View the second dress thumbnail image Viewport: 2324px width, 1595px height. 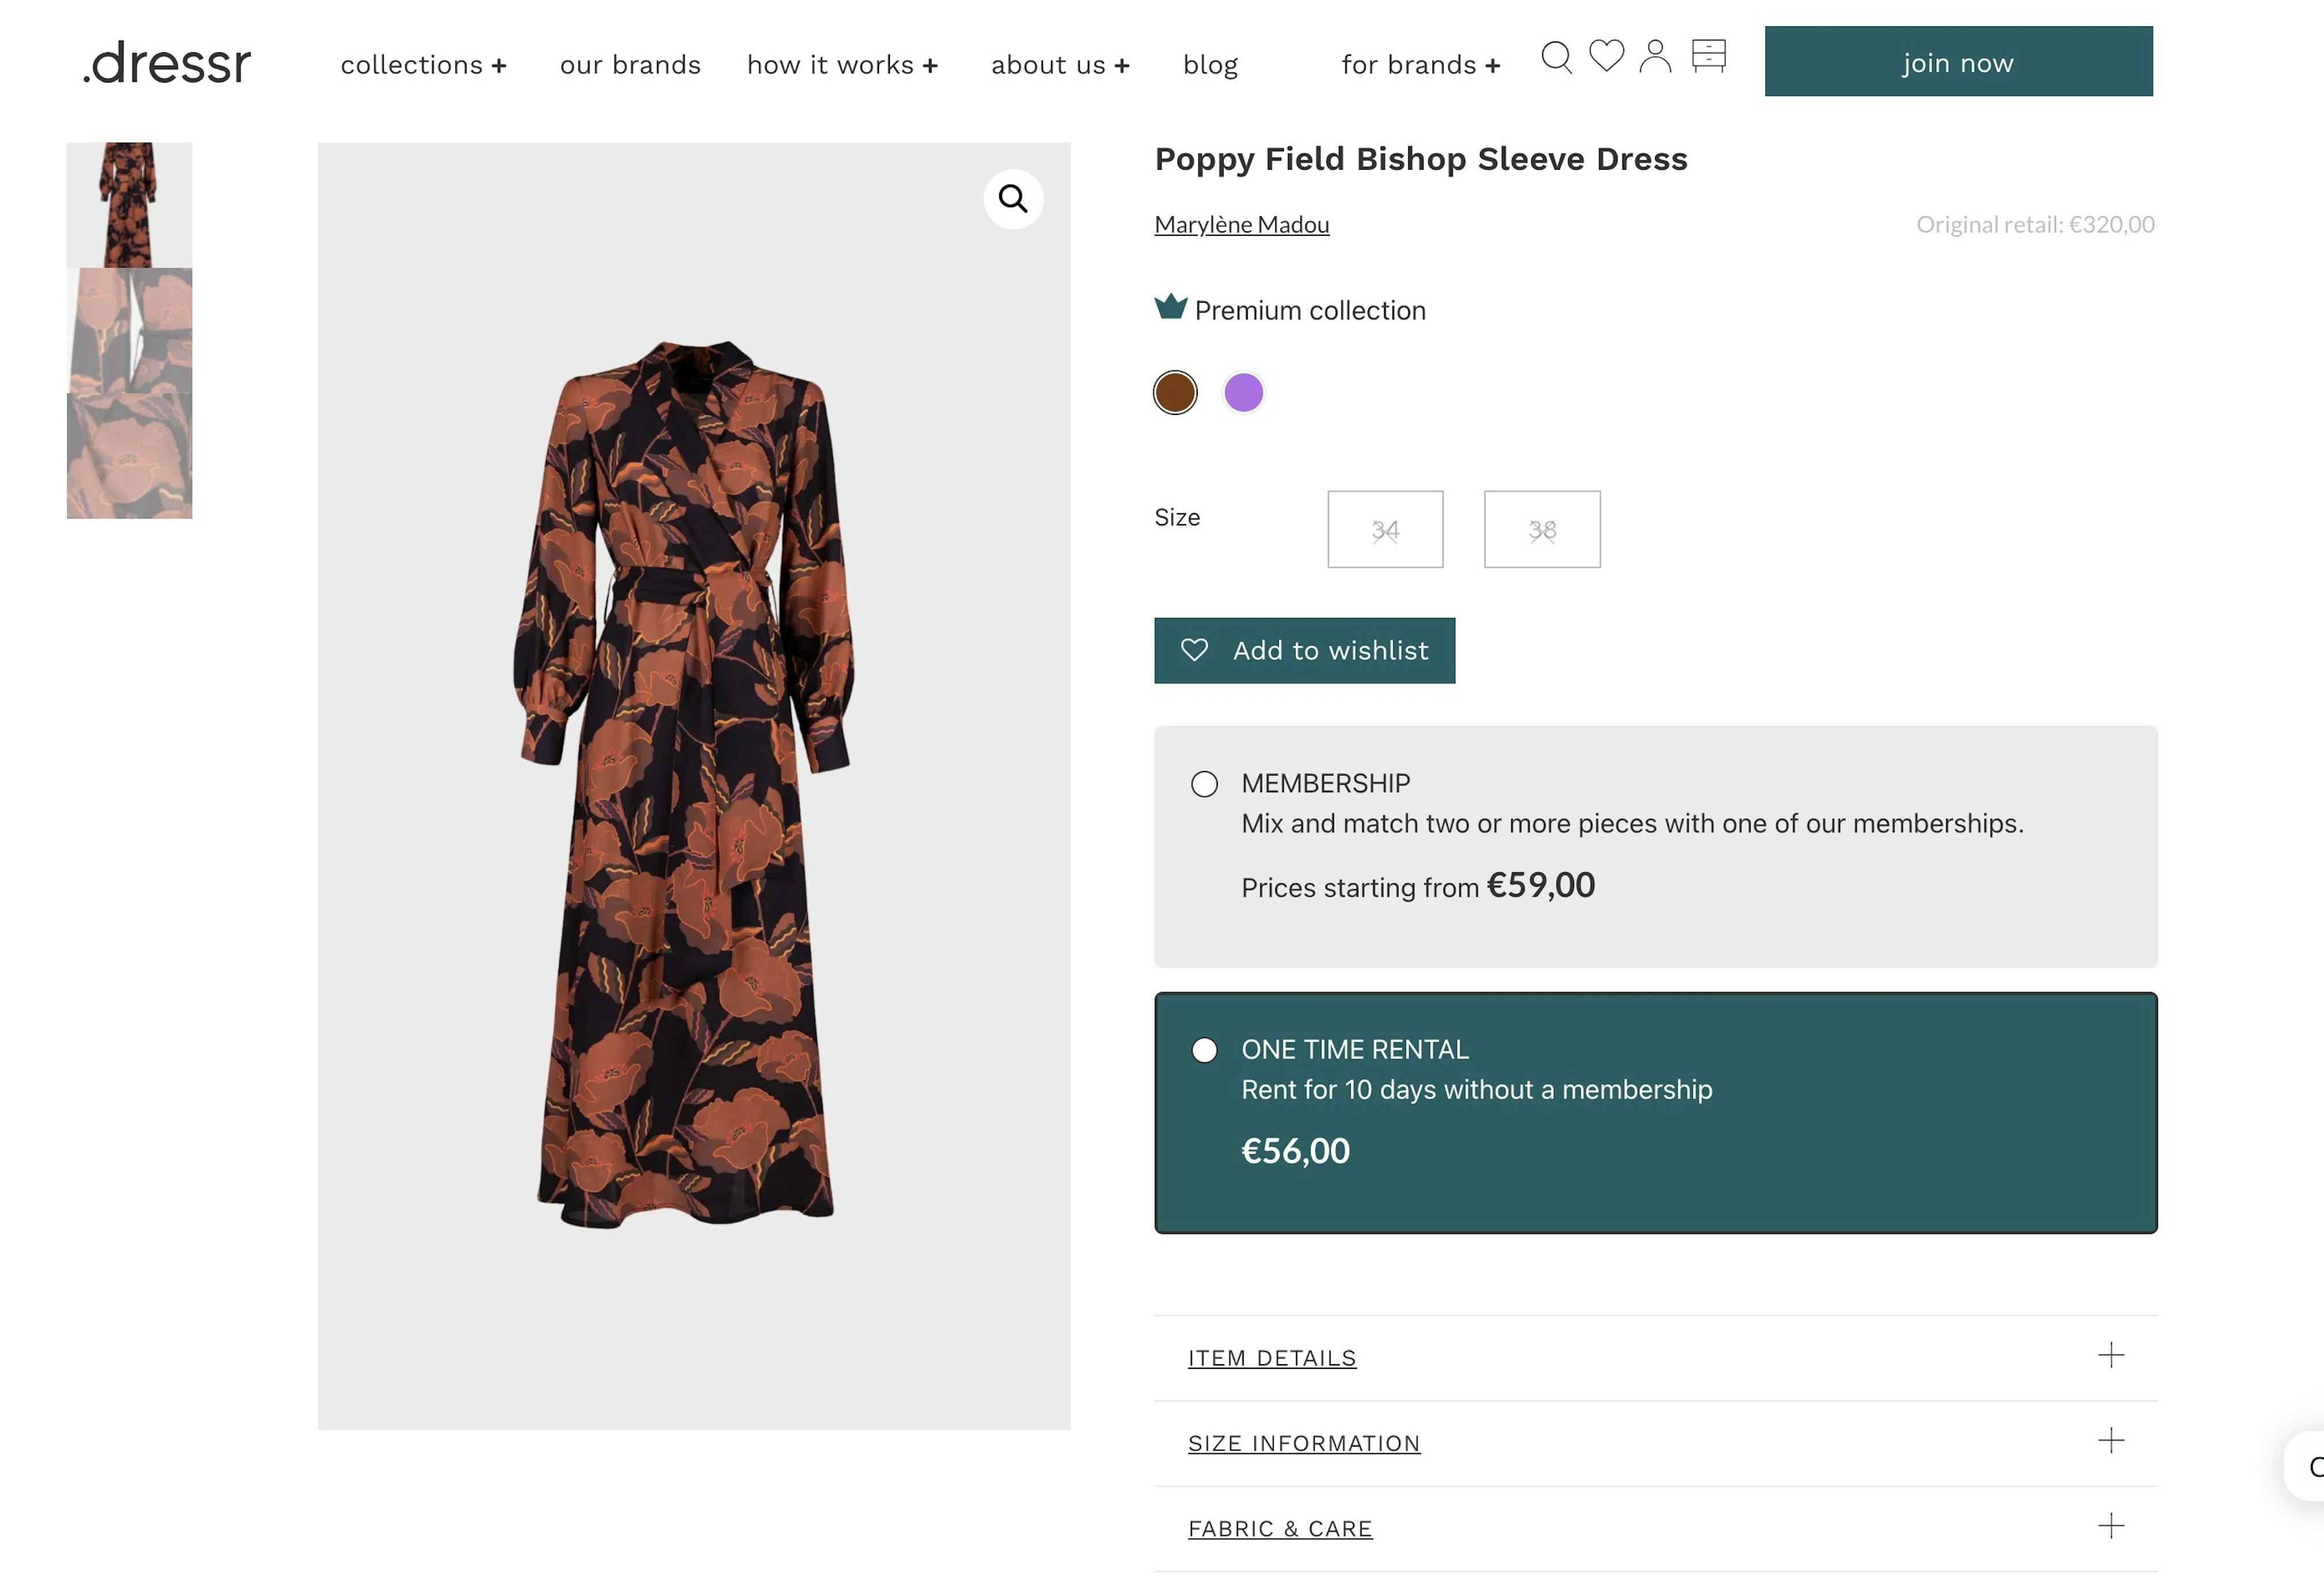(x=129, y=331)
